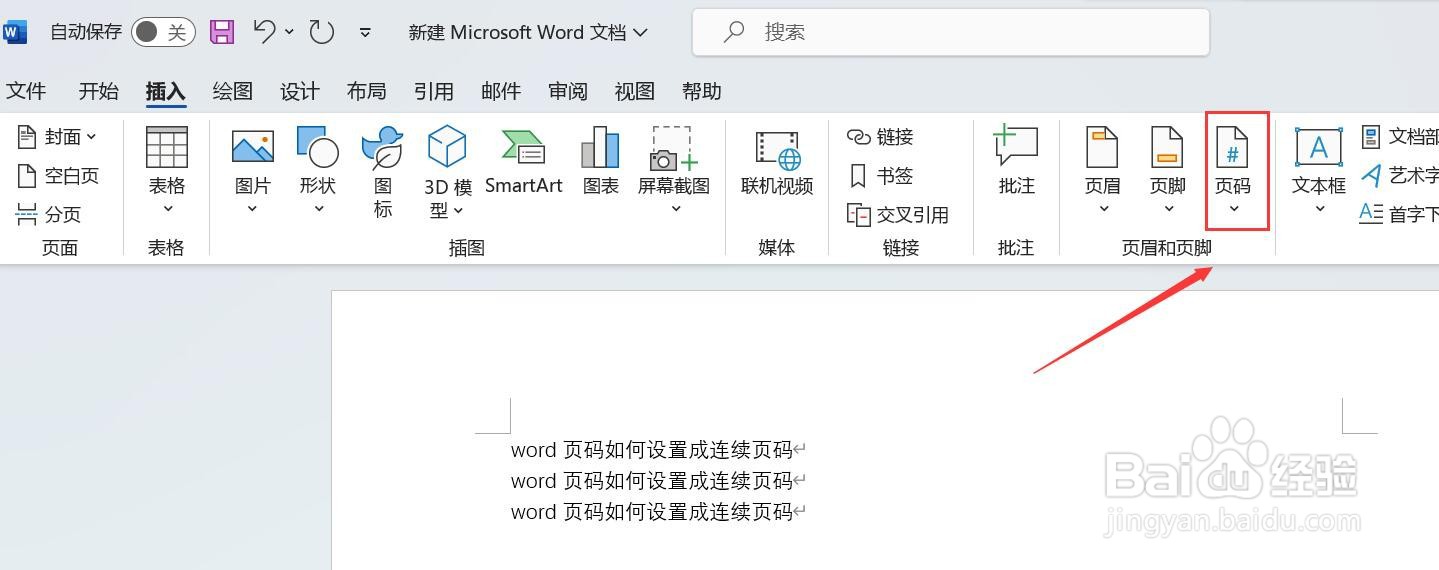Expand the 屏幕截图 dropdown arrow
1439x570 pixels.
tap(675, 209)
